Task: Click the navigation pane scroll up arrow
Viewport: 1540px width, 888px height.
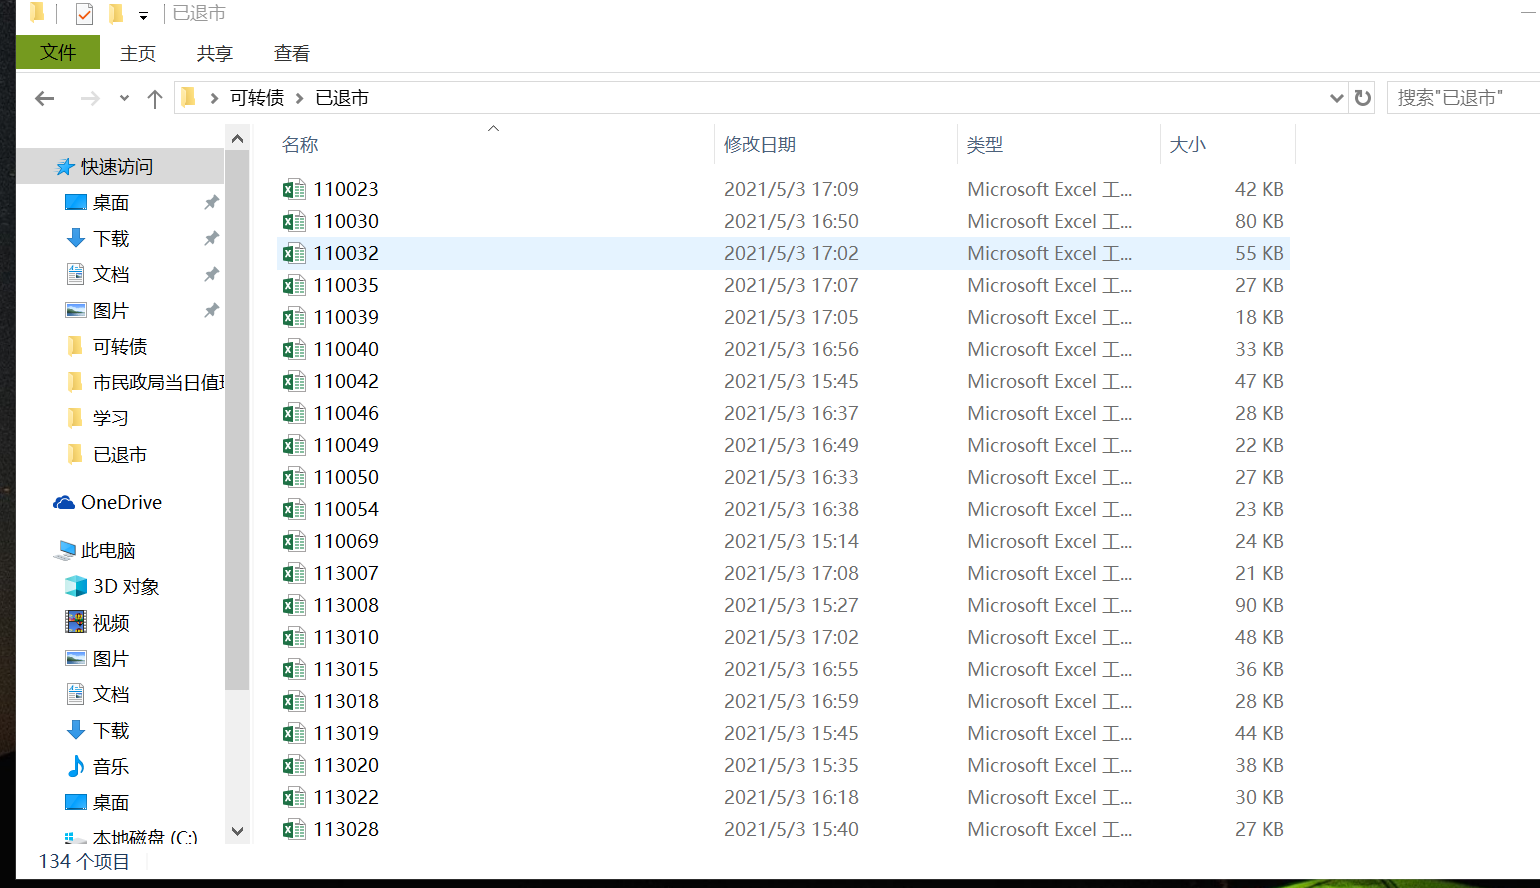Action: [238, 139]
